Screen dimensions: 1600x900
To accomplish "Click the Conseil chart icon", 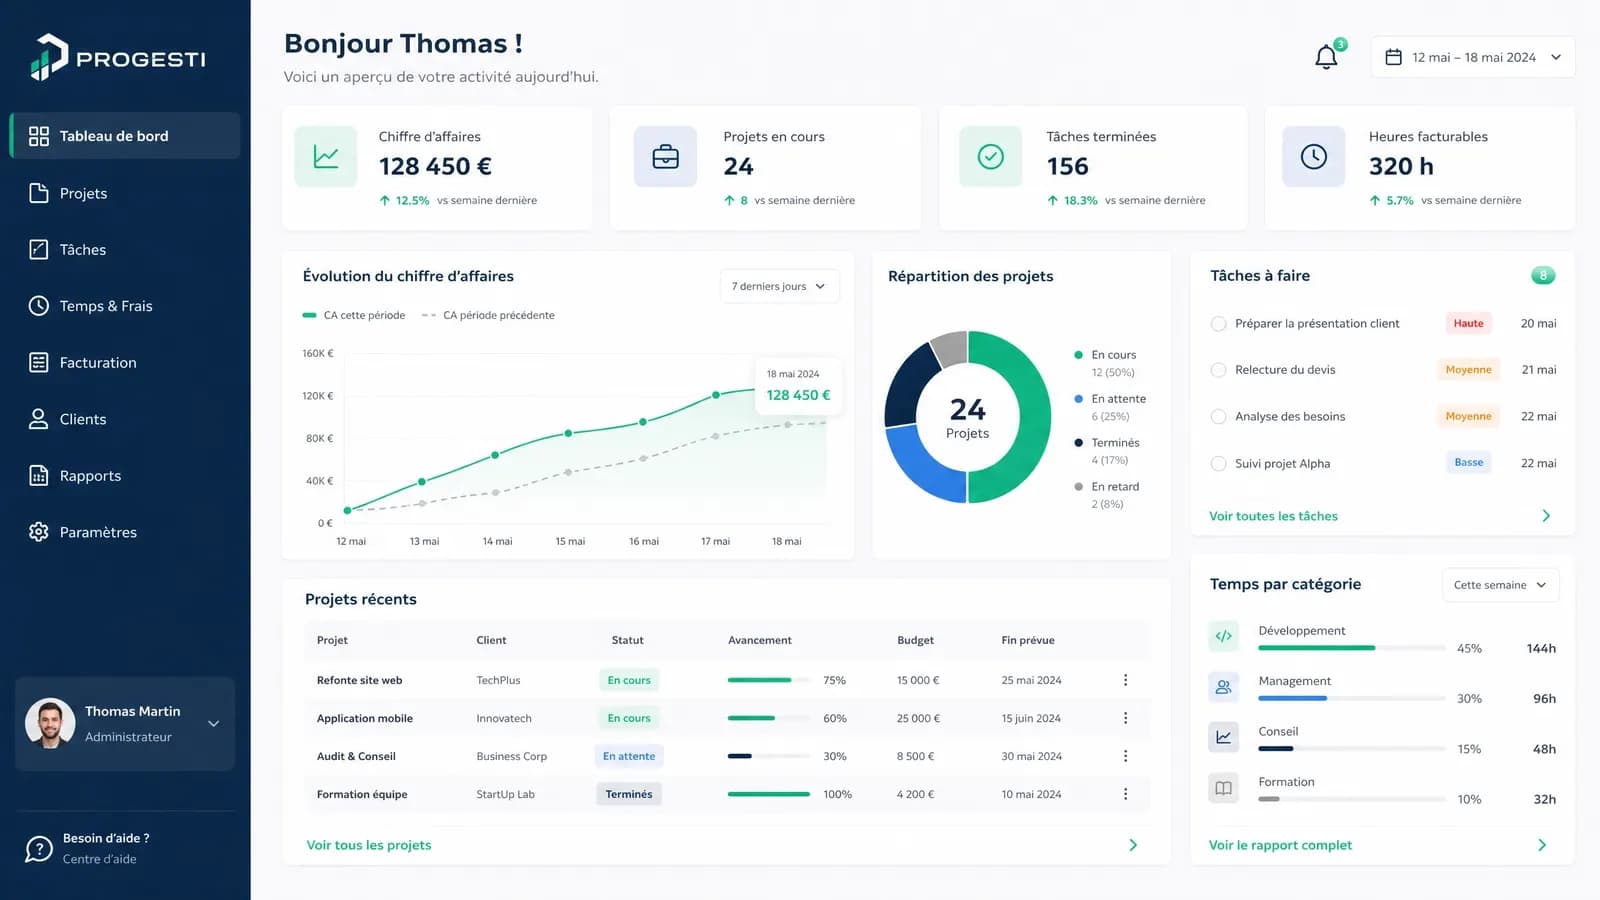I will click(x=1223, y=737).
